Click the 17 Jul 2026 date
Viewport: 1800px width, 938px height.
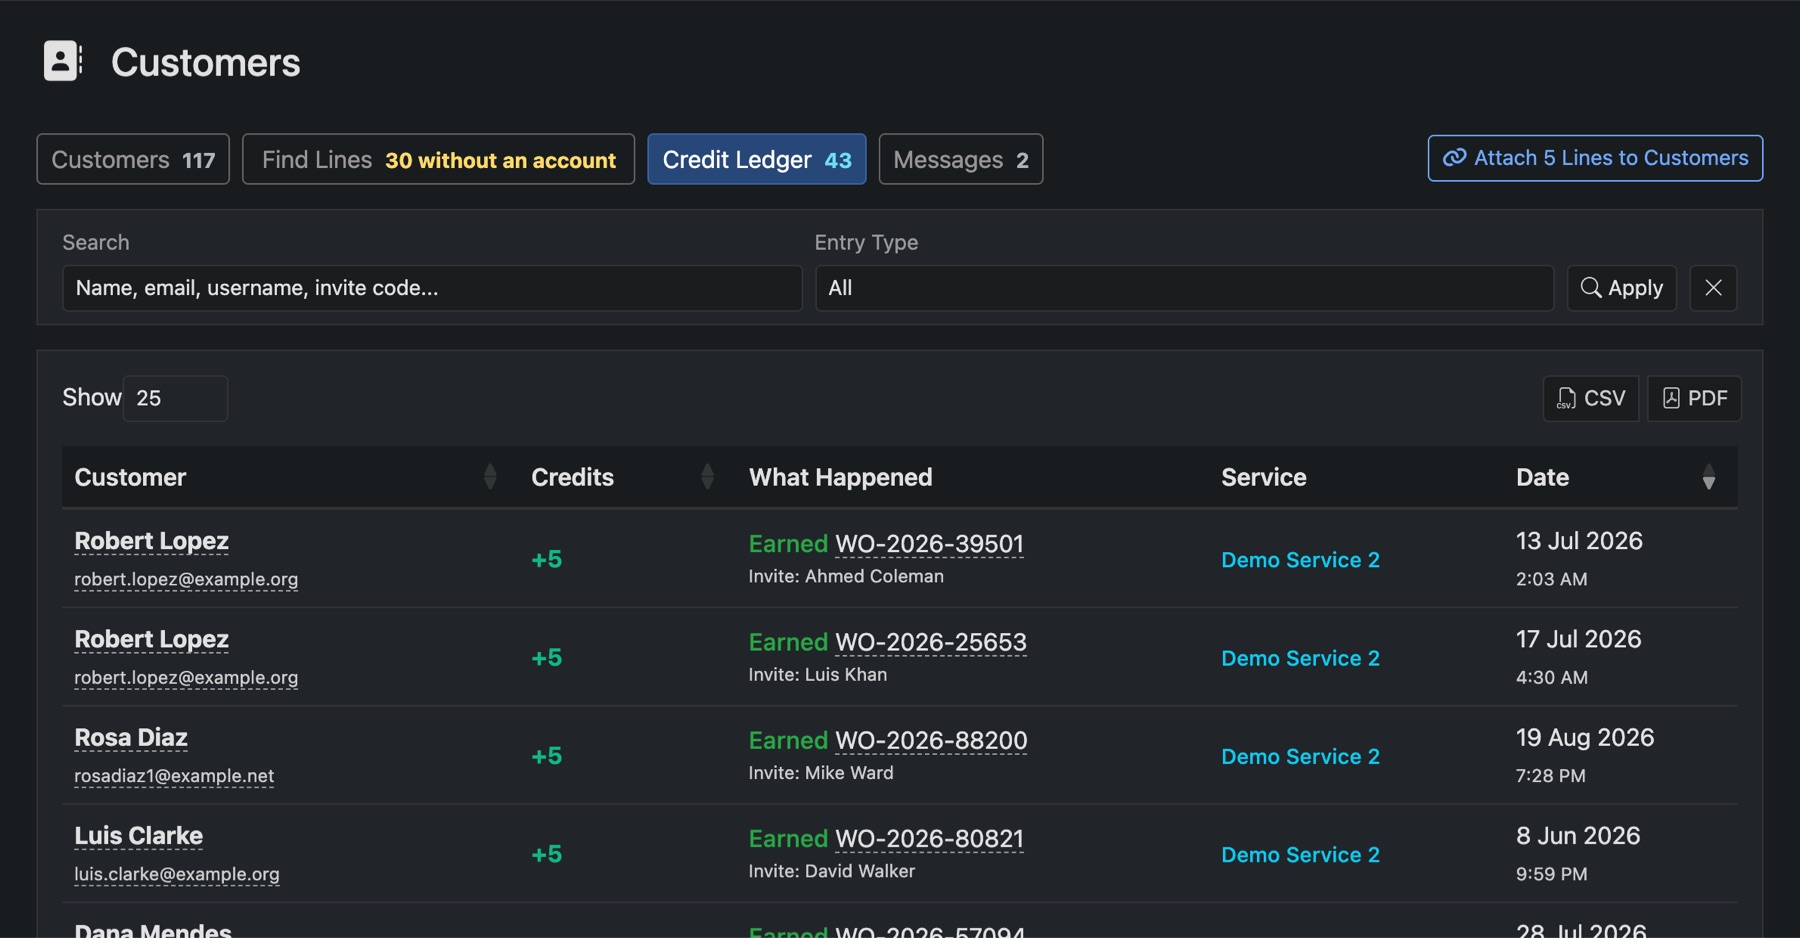point(1578,639)
